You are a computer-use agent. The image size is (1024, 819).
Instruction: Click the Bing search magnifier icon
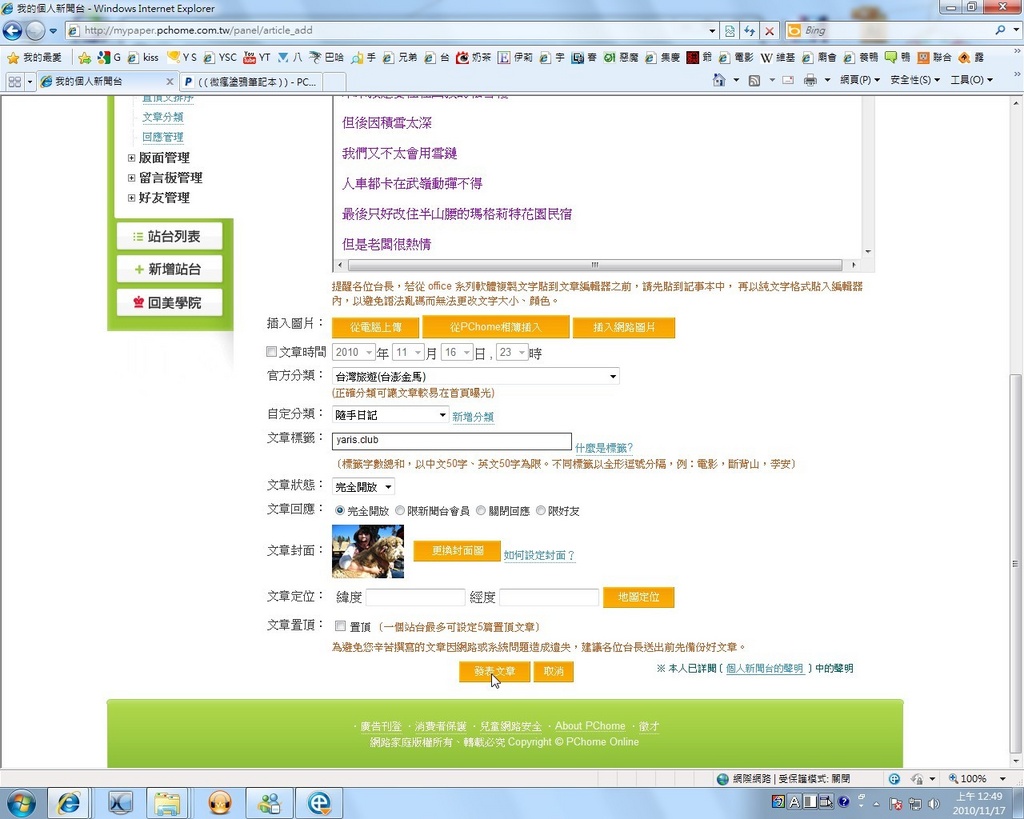pos(1000,31)
